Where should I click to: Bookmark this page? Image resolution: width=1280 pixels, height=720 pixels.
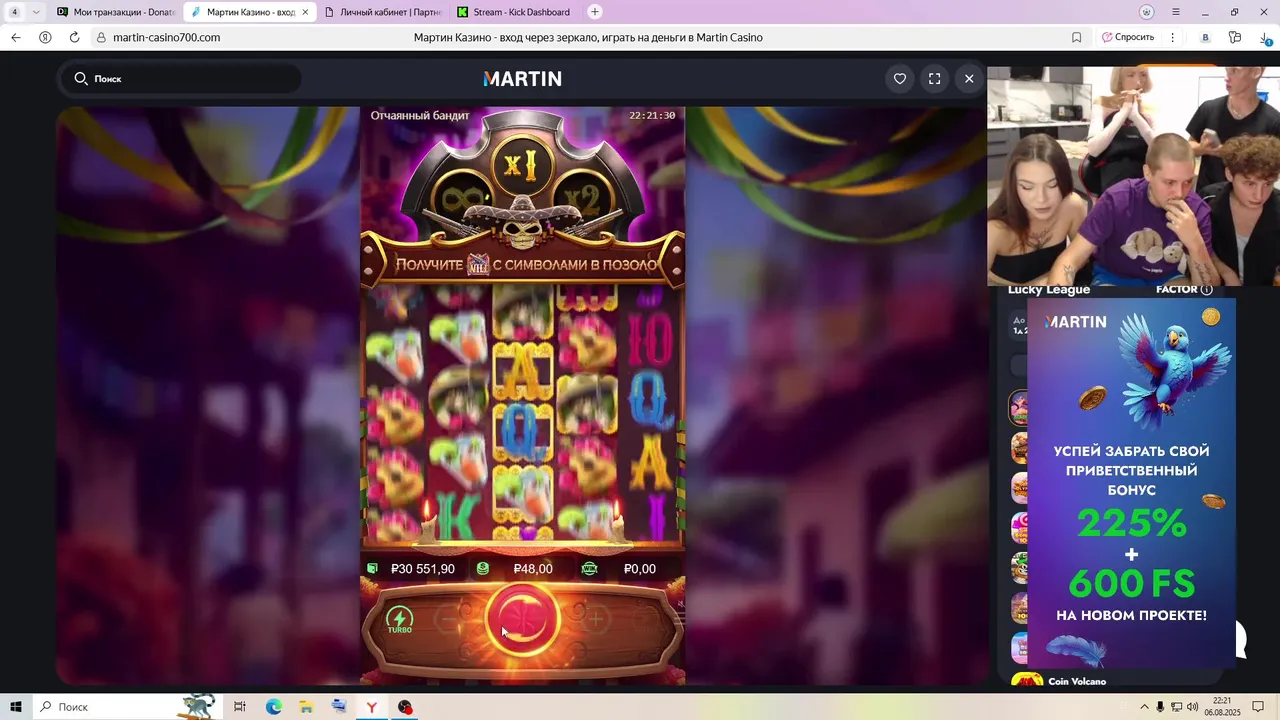[x=1076, y=37]
